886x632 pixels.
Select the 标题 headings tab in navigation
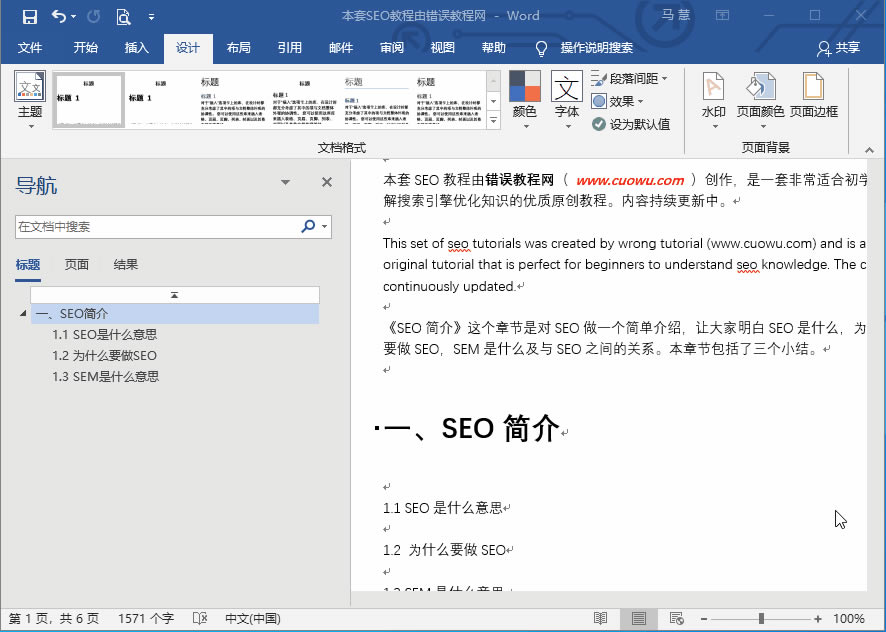pos(28,265)
